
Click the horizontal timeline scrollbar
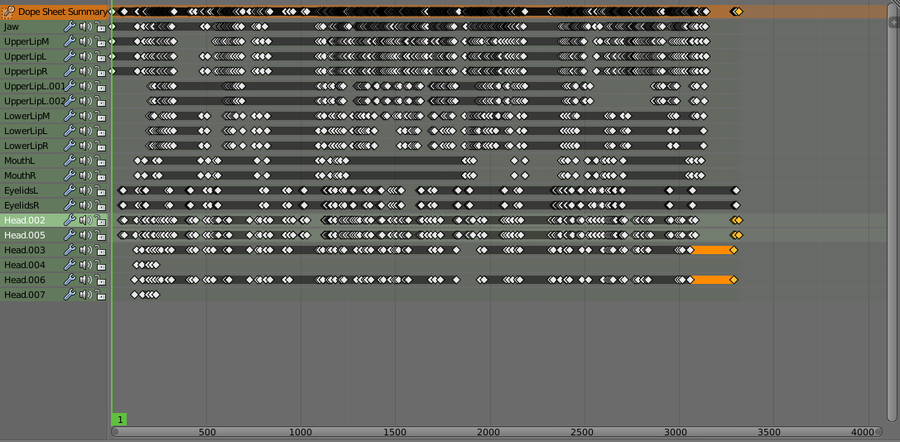(x=496, y=432)
